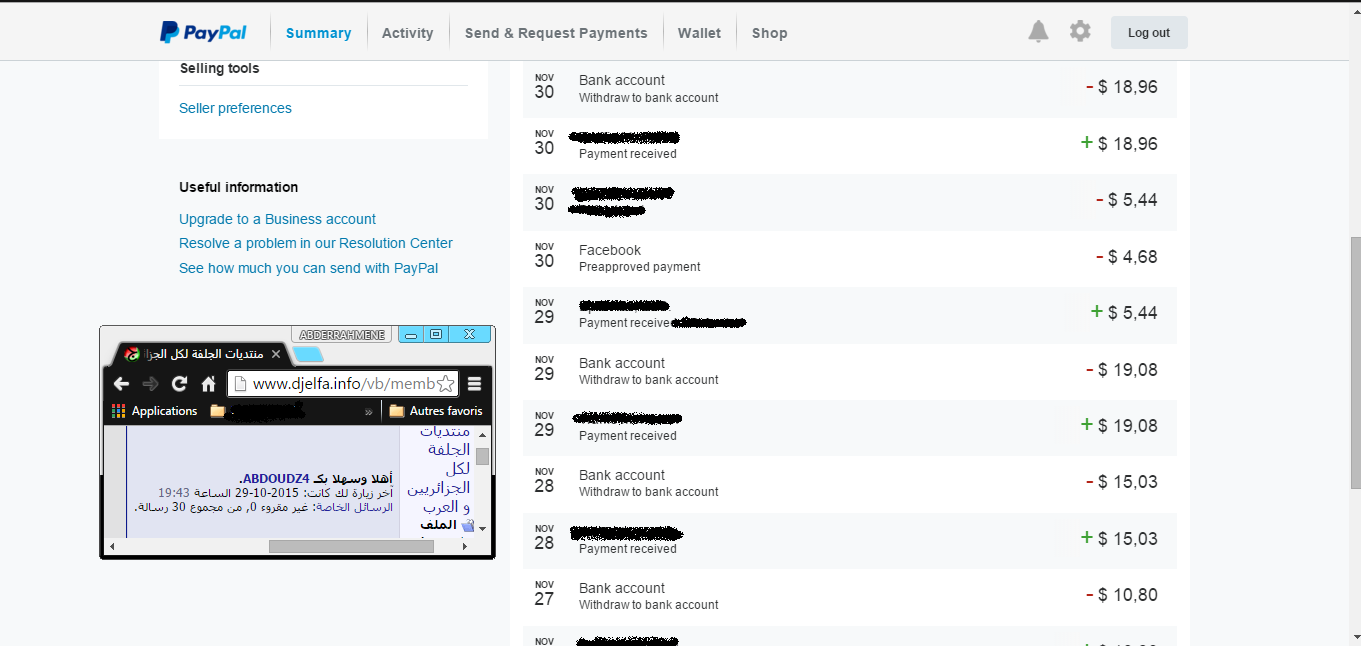The image size is (1361, 646).
Task: See how much you can send link
Action: pyautogui.click(x=308, y=268)
